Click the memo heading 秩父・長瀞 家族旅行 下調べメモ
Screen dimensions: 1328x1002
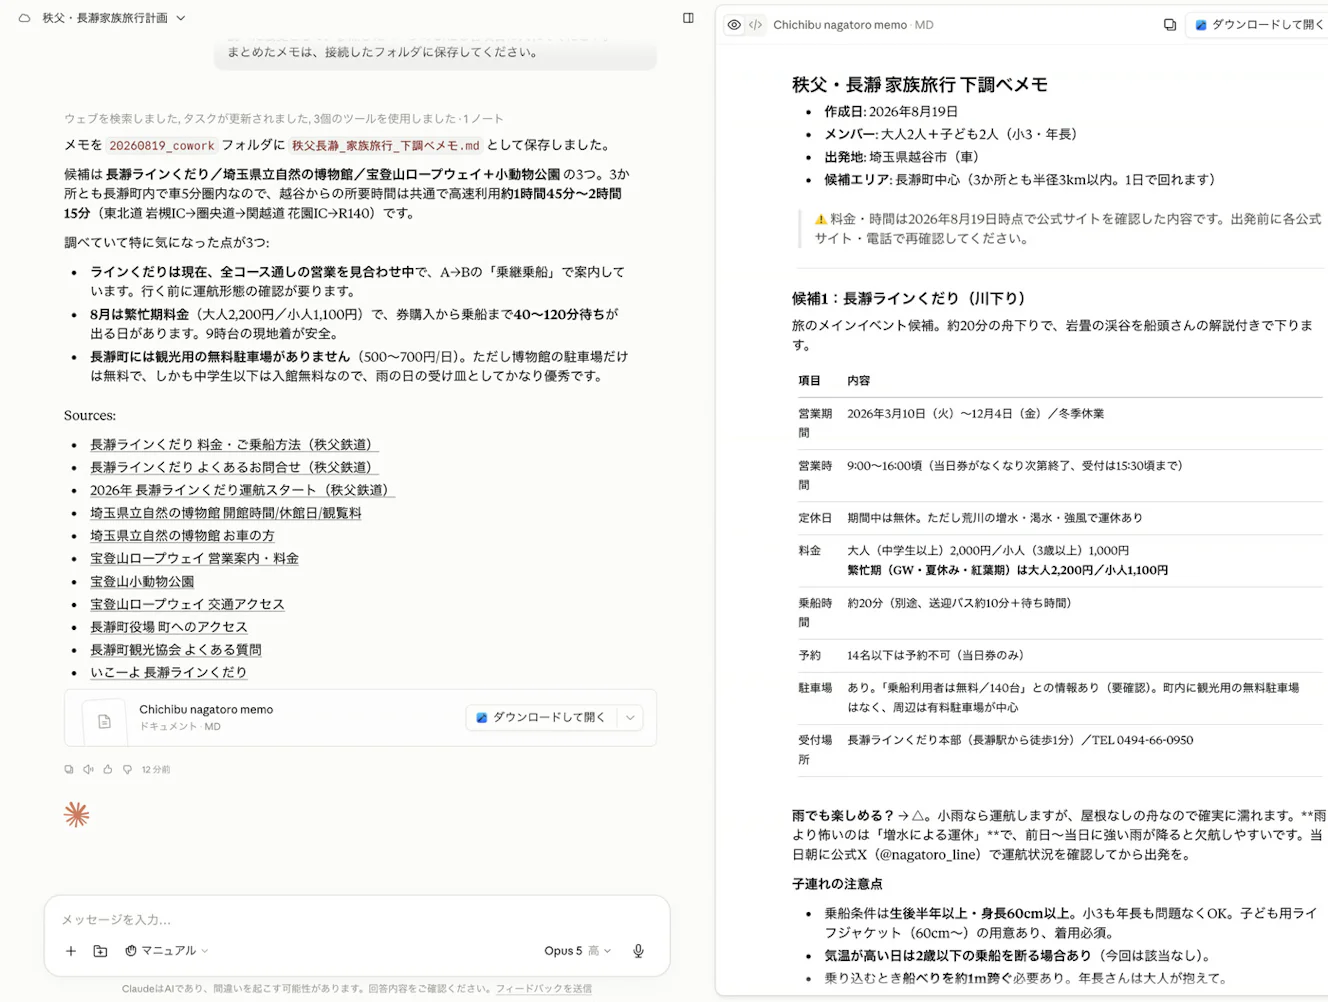coord(920,85)
